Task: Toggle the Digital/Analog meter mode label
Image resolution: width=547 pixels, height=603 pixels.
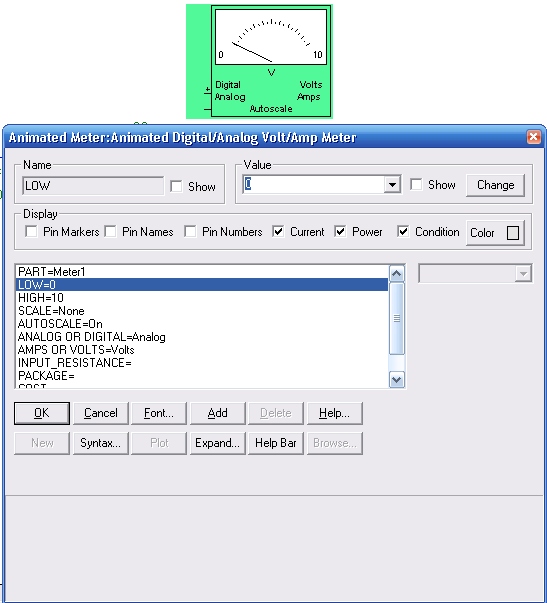Action: tap(230, 91)
